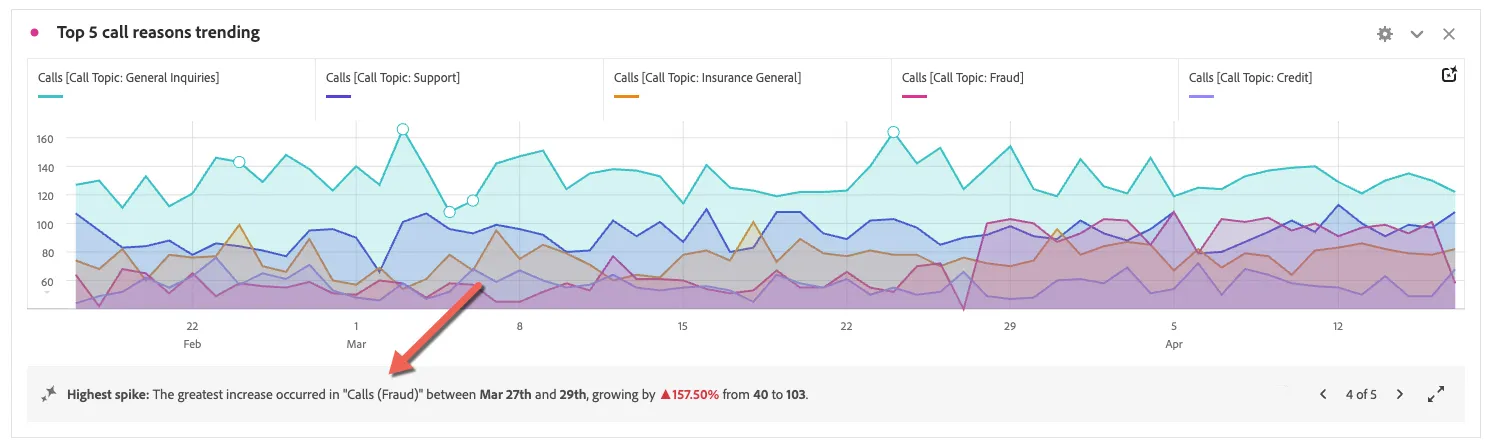Click the chart title Top 5 call reasons trending

[x=158, y=33]
